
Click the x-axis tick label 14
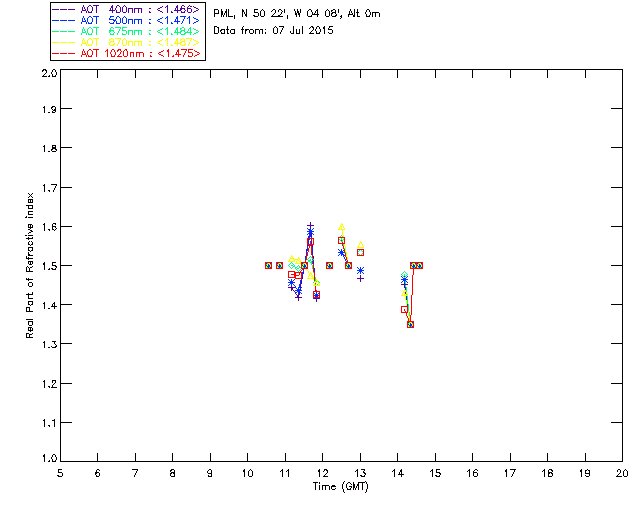(x=398, y=474)
